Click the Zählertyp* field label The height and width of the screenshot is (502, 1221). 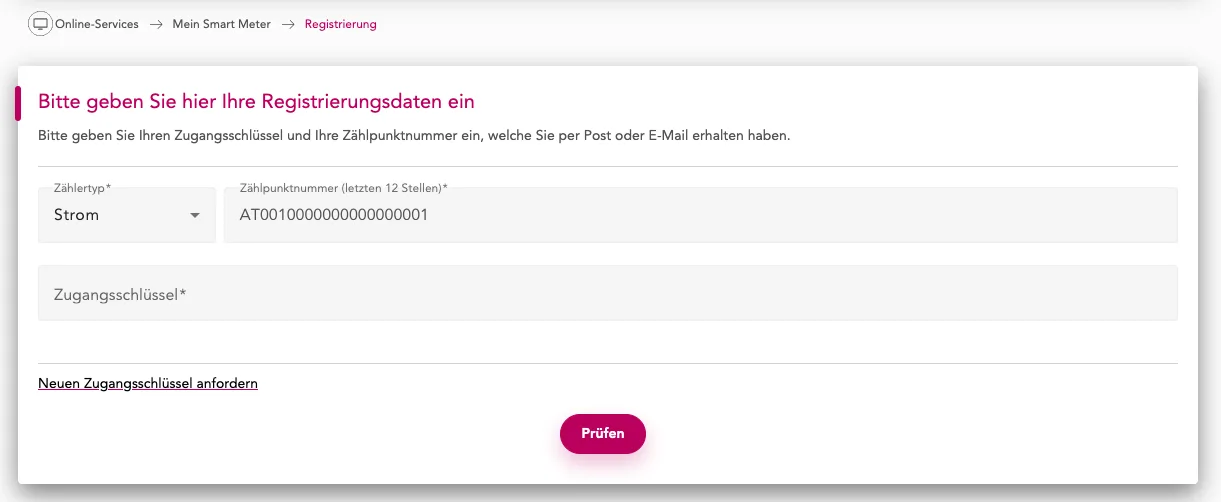pyautogui.click(x=82, y=188)
